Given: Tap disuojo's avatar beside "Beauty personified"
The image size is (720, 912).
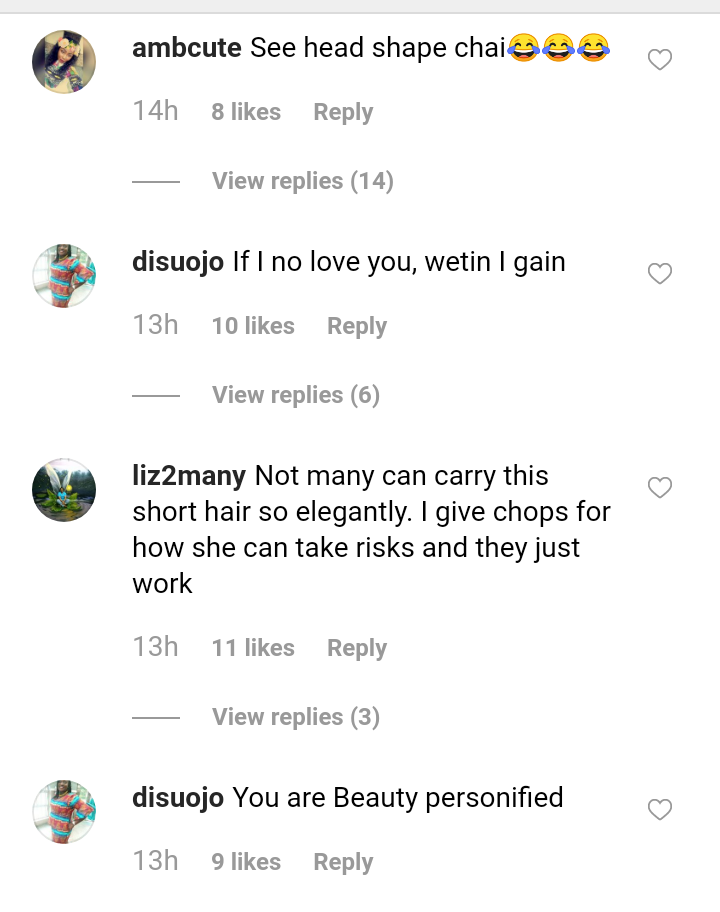Looking at the screenshot, I should pyautogui.click(x=64, y=811).
